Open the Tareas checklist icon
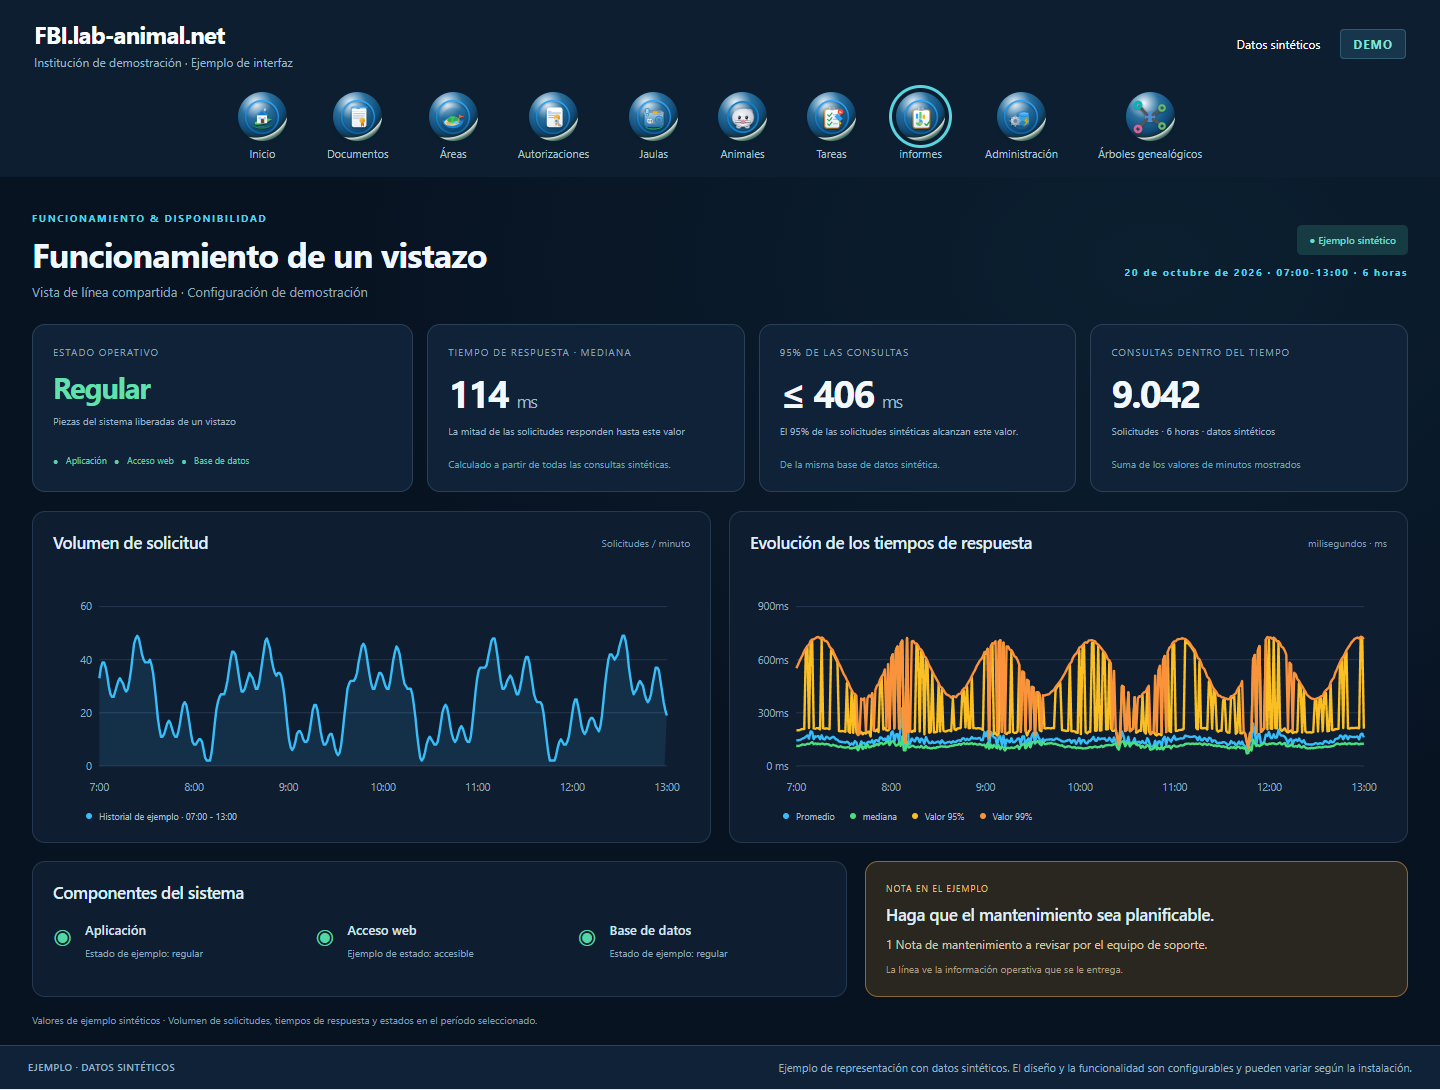1440x1090 pixels. (x=831, y=116)
